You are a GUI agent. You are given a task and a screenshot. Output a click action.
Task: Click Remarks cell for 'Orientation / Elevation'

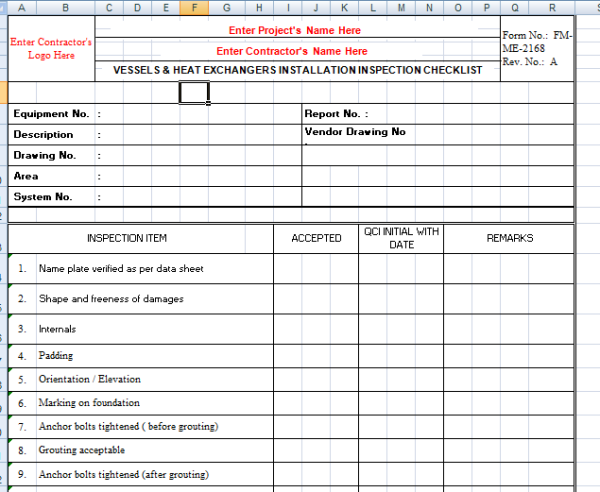tap(509, 379)
